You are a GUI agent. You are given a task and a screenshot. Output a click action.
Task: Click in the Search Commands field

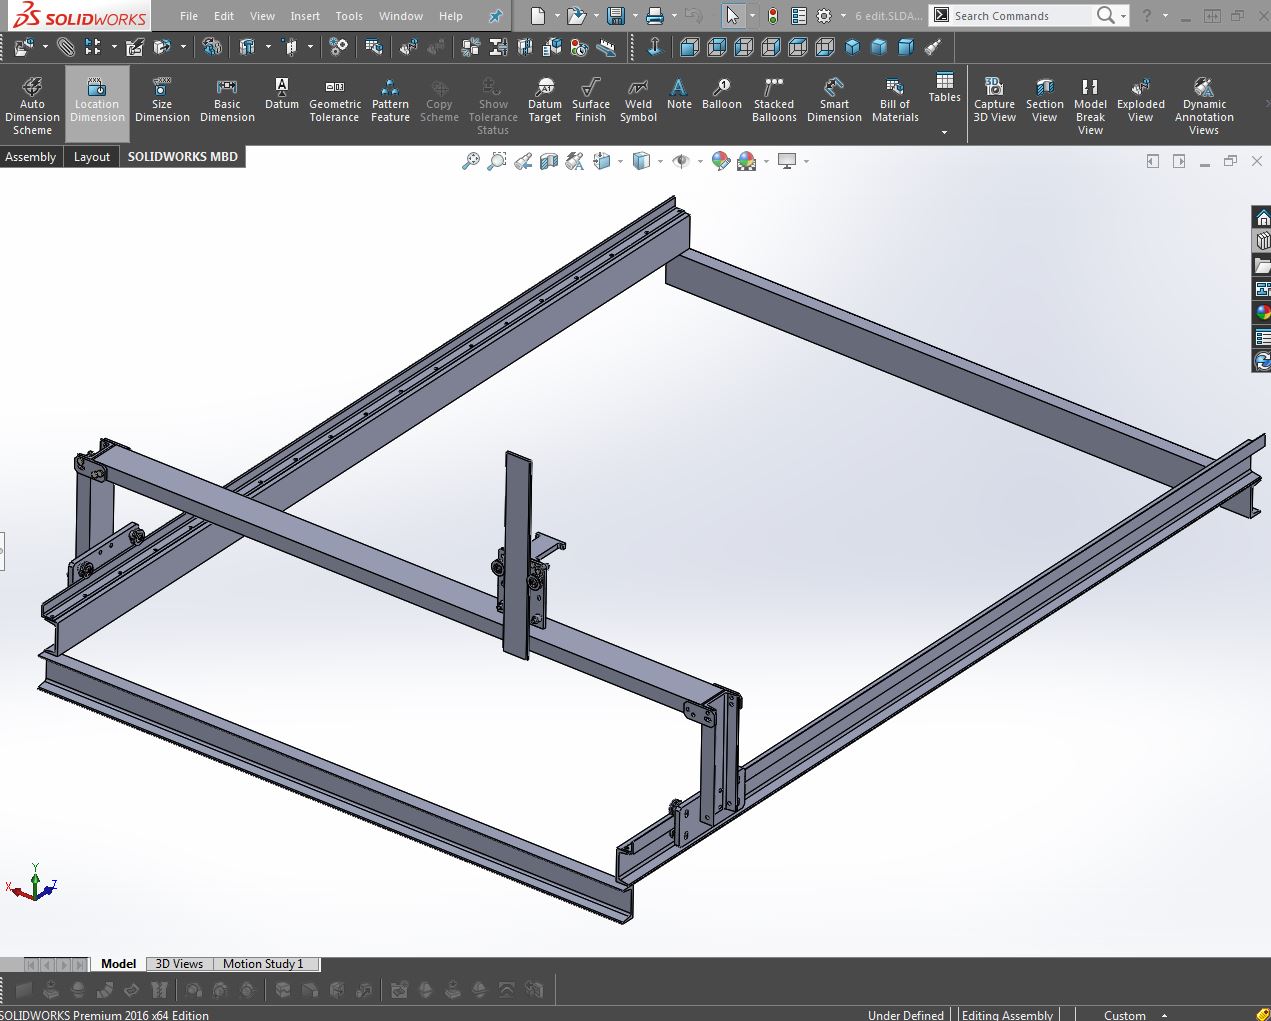[1020, 16]
